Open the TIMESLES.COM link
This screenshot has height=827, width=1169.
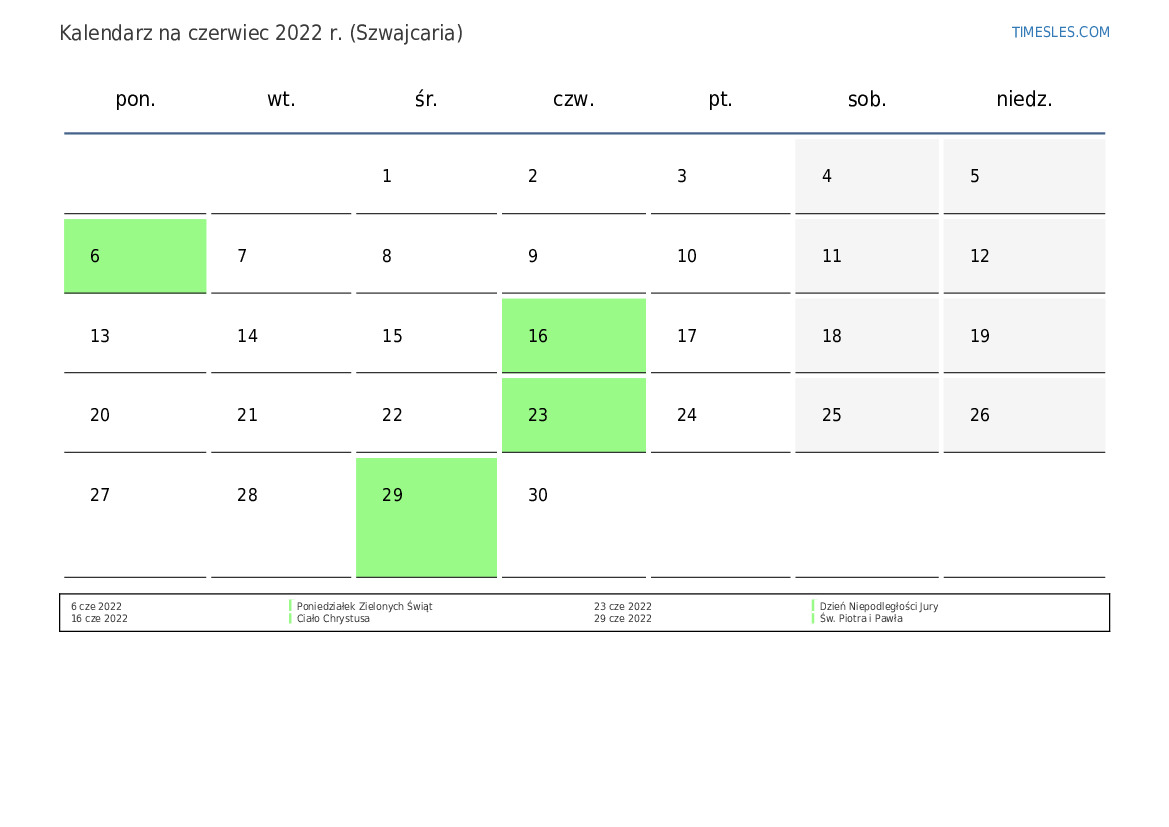point(1059,32)
